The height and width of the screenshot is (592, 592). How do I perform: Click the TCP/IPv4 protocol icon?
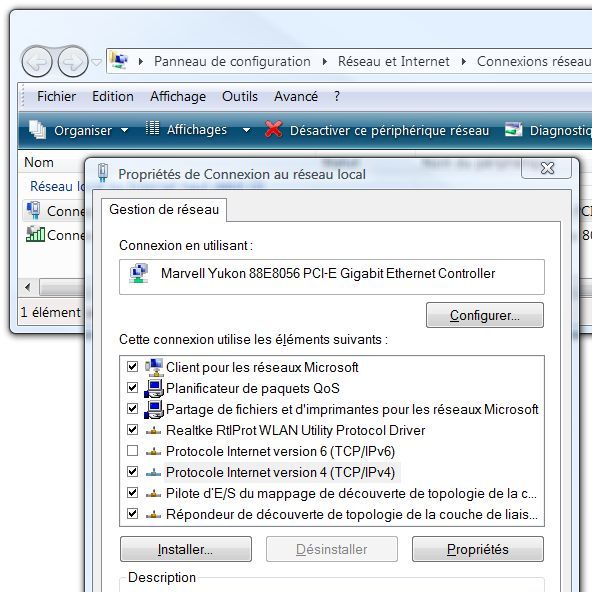(153, 472)
